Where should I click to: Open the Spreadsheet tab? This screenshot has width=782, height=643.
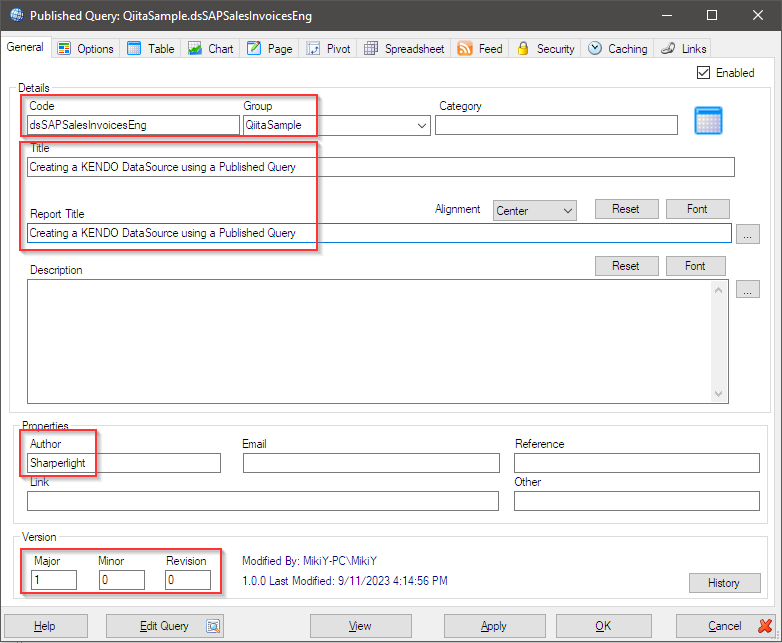click(404, 48)
